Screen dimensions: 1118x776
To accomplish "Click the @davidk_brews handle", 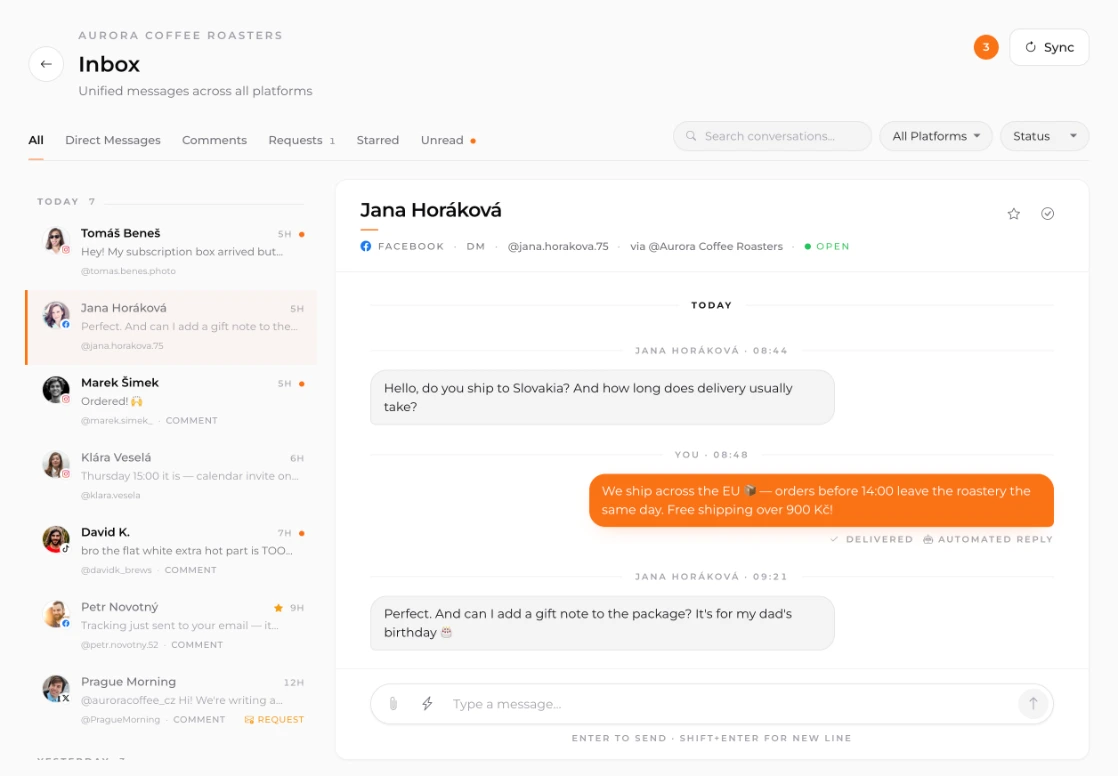I will tap(116, 570).
